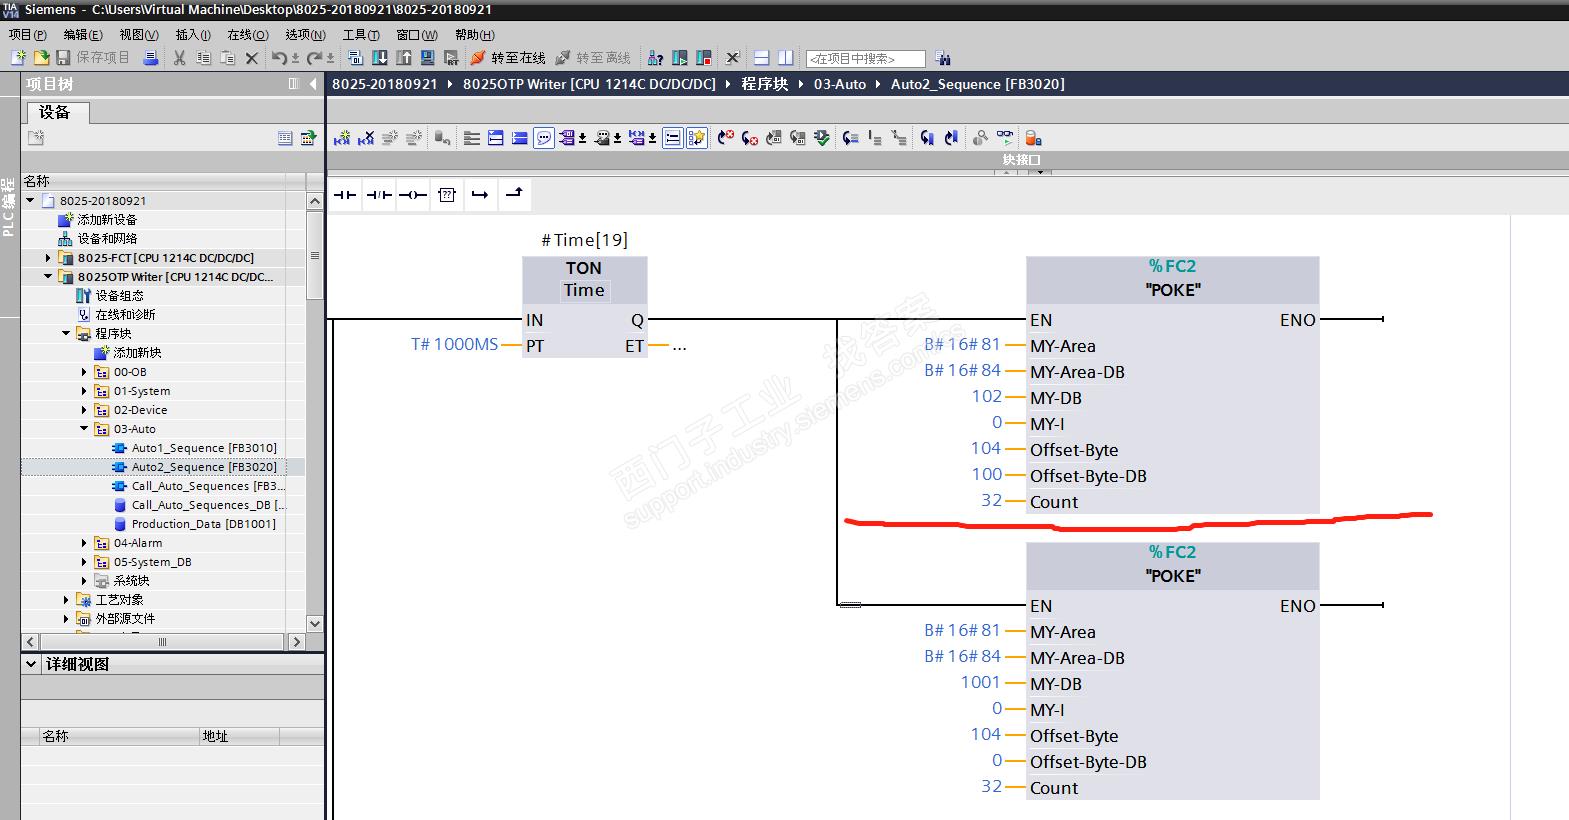Select 添加新设备 in the project tree
This screenshot has height=820, width=1569.
pyautogui.click(x=107, y=220)
